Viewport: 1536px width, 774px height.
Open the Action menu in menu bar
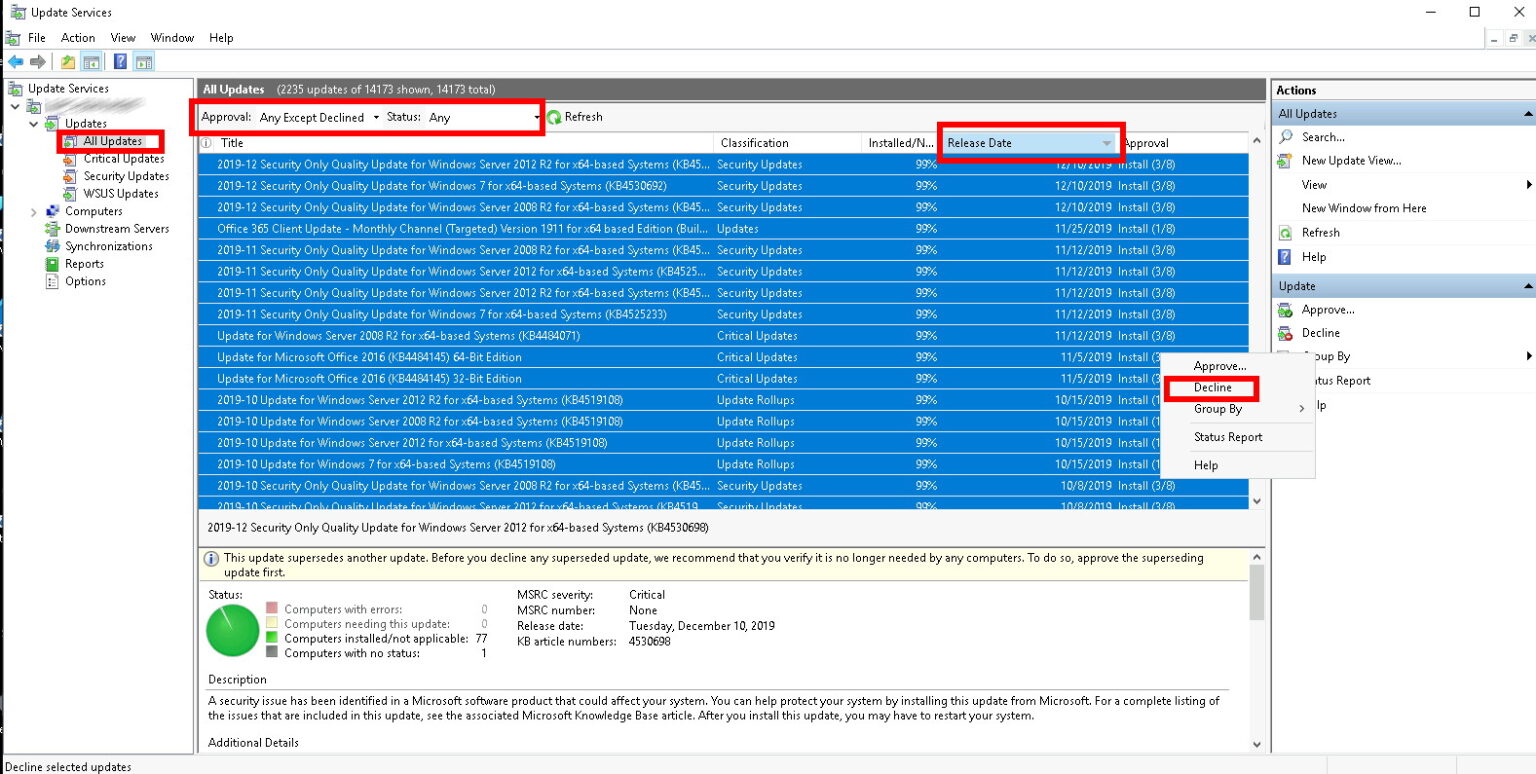[x=78, y=38]
